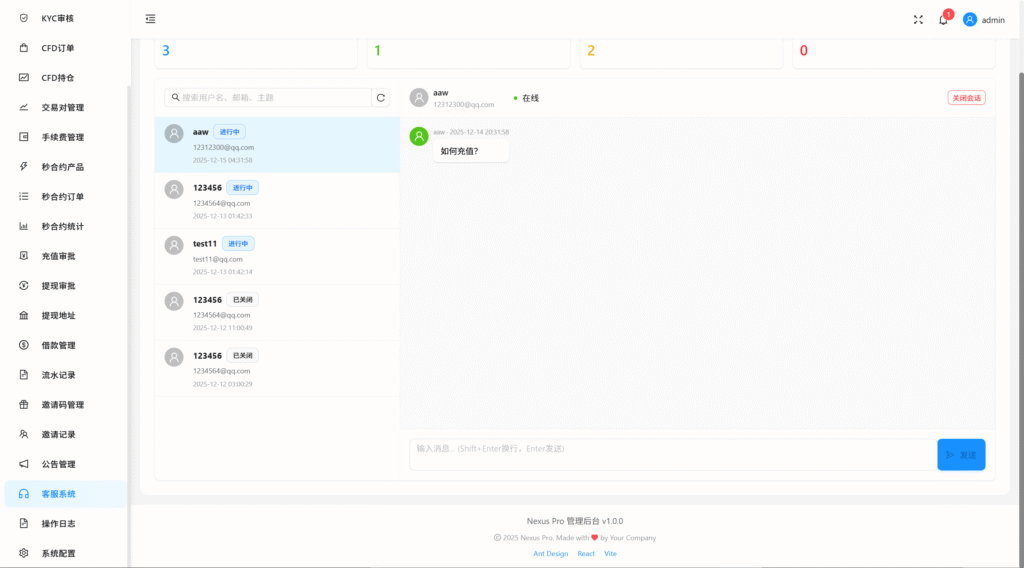Collapse the sidebar with the menu fold icon

(150, 19)
